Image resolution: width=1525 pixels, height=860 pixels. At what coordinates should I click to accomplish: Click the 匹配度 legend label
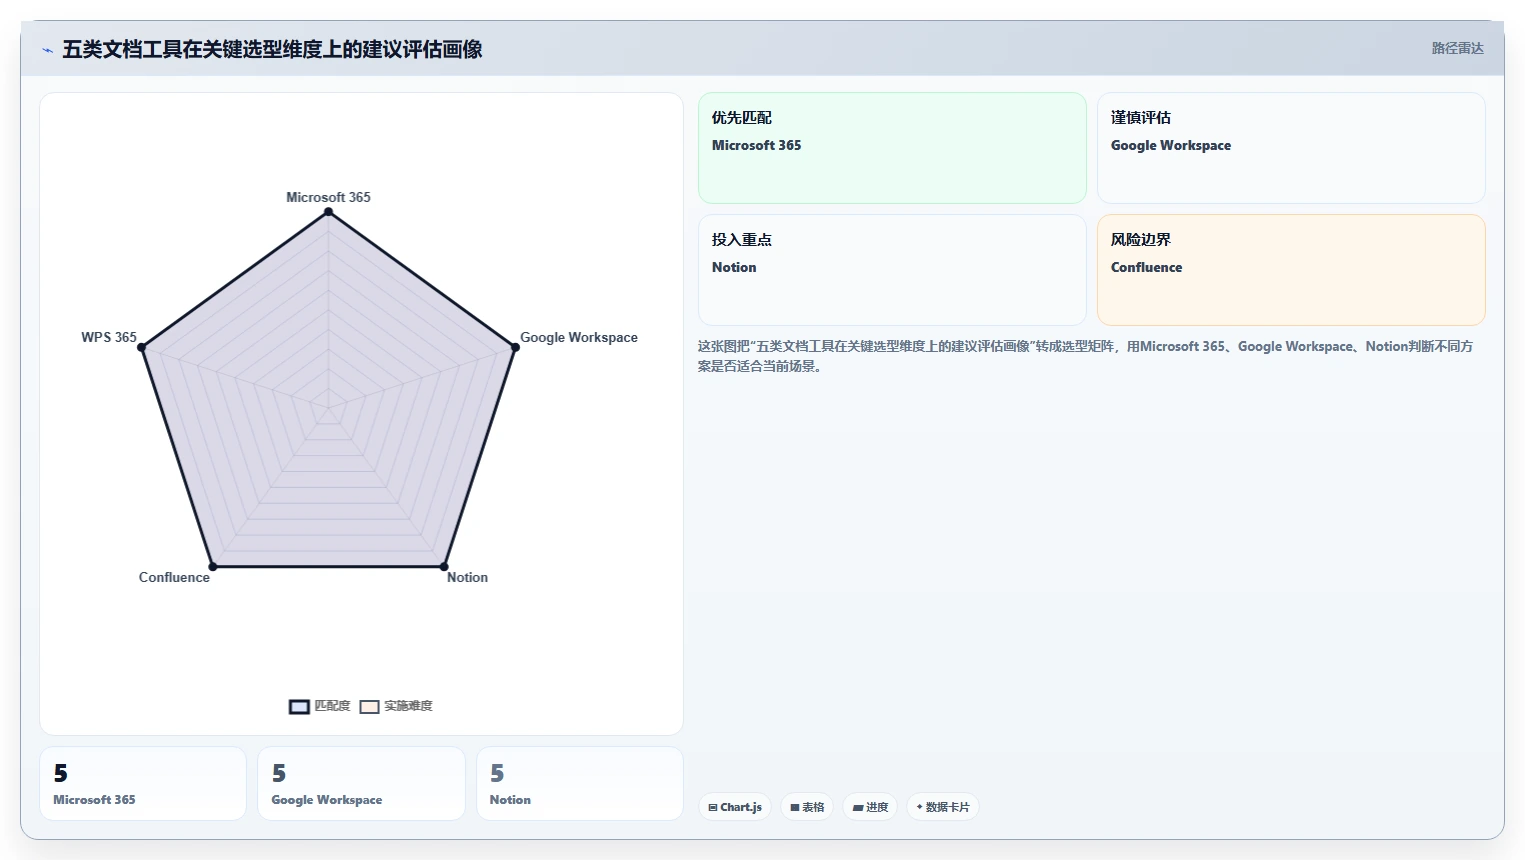click(332, 706)
